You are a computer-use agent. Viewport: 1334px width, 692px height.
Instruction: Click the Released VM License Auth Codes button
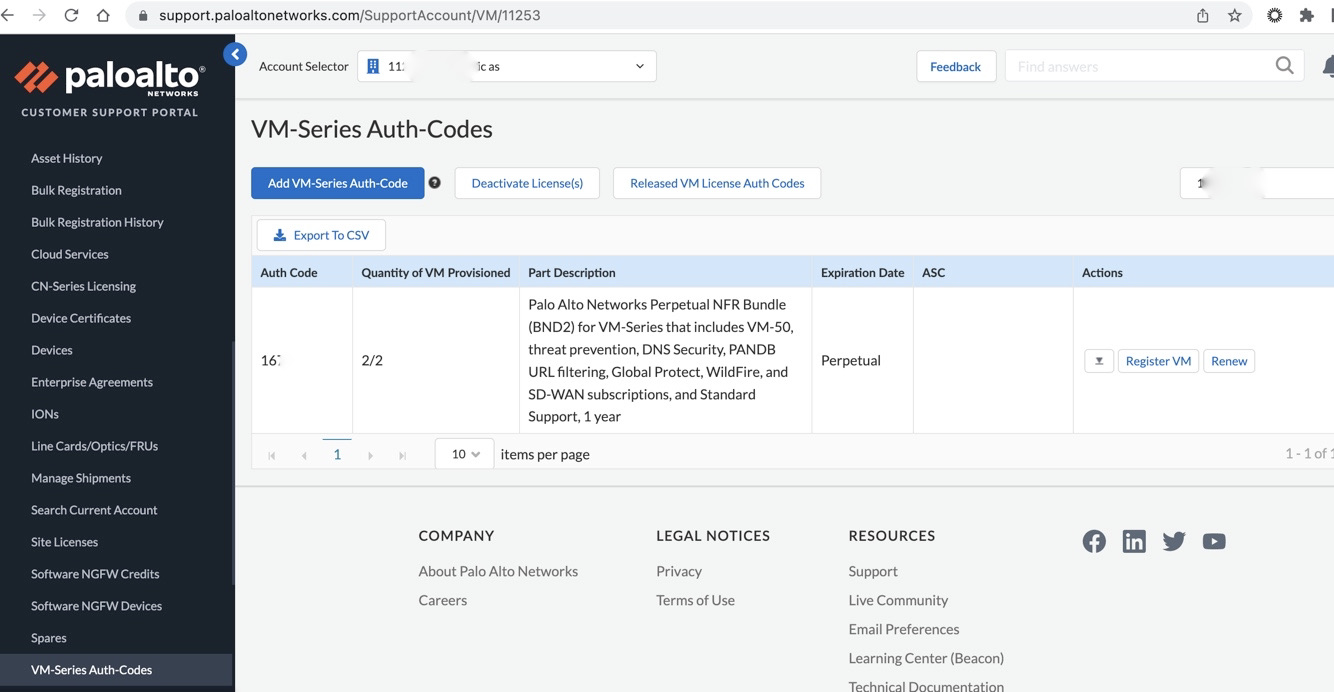pos(717,183)
